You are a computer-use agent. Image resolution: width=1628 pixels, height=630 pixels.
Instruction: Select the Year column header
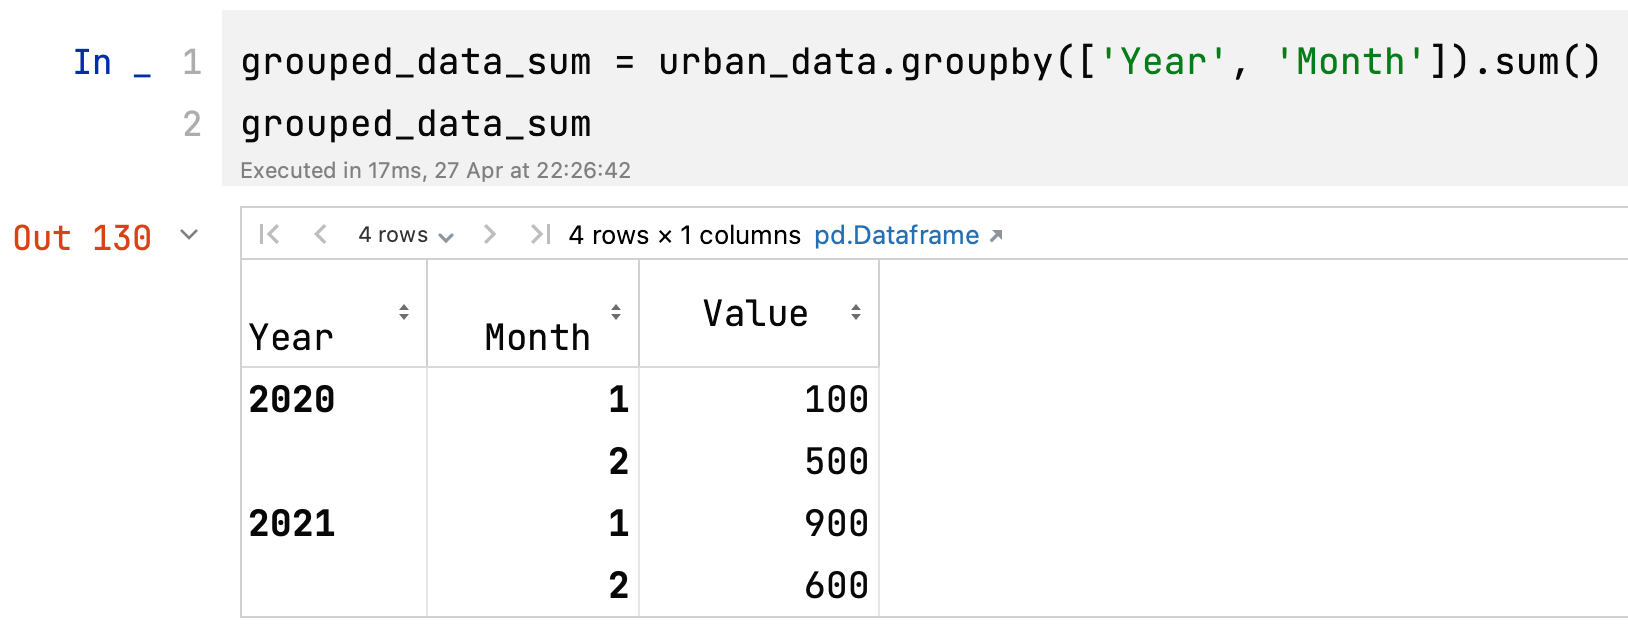[334, 314]
